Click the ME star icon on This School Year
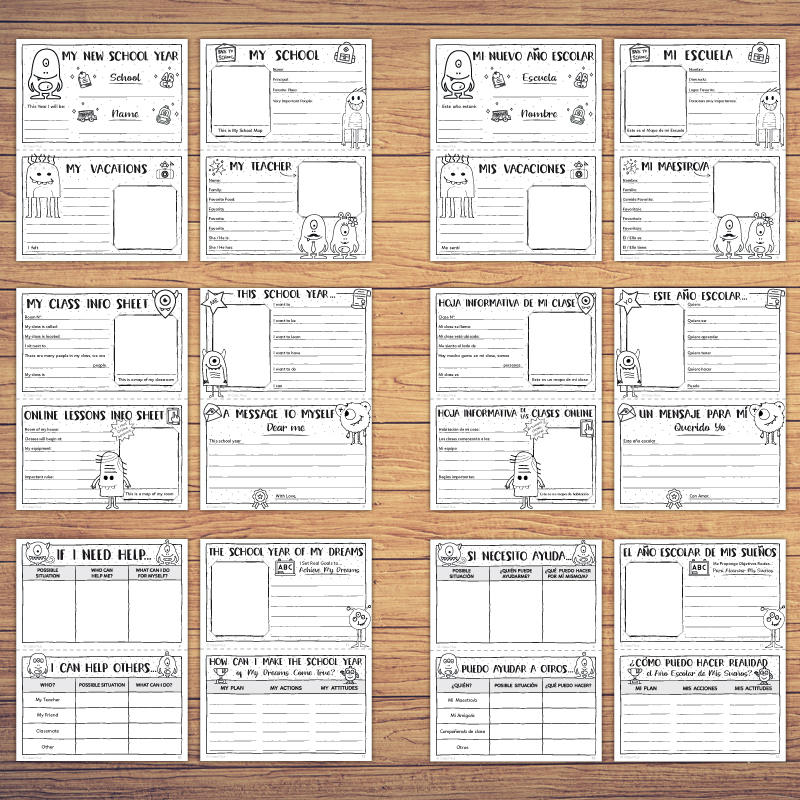This screenshot has height=800, width=800. [211, 298]
